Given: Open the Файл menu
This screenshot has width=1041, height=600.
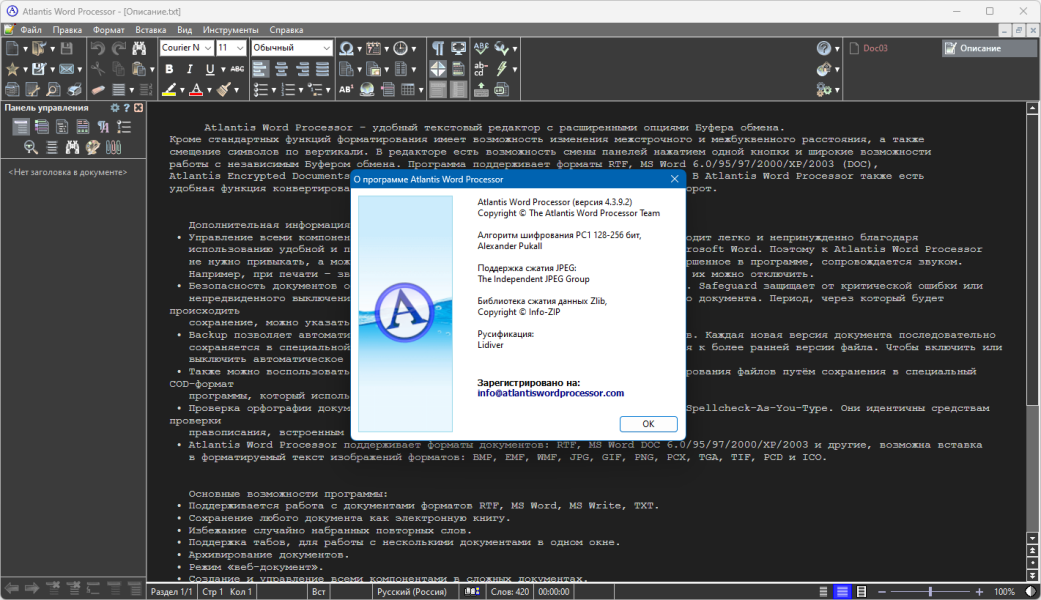Looking at the screenshot, I should pyautogui.click(x=31, y=30).
